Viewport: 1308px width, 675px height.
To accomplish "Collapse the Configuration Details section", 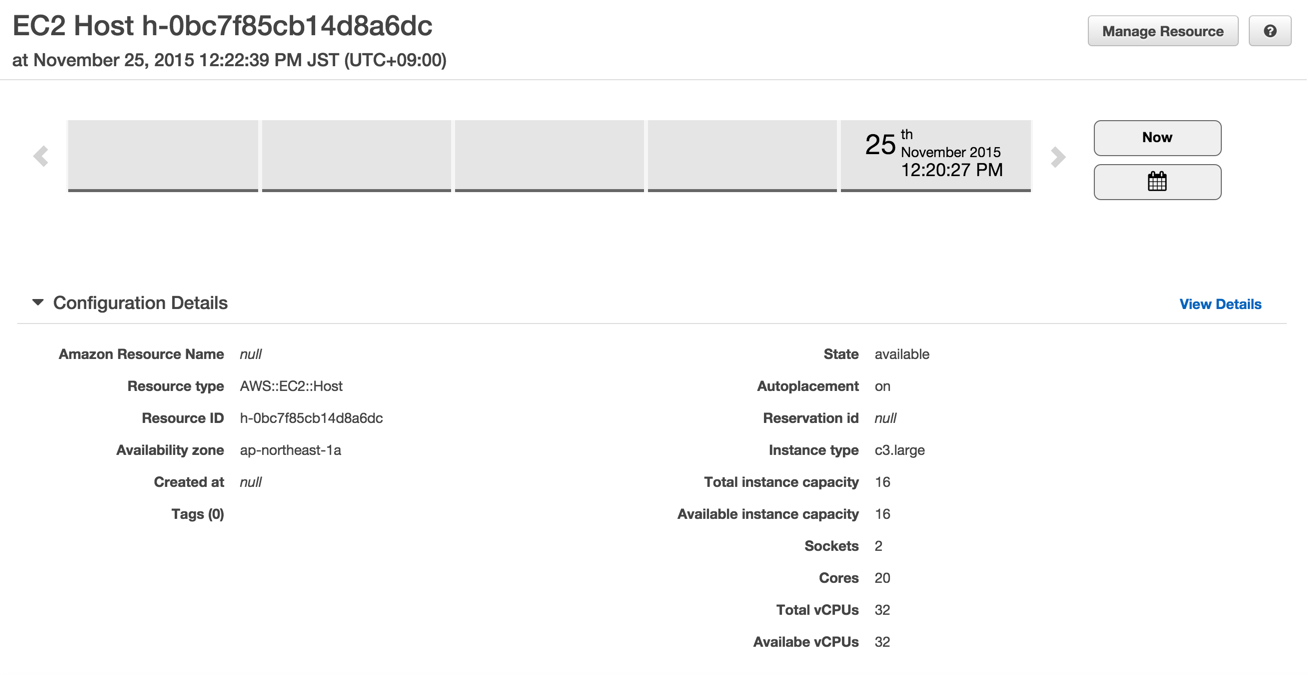I will point(140,302).
